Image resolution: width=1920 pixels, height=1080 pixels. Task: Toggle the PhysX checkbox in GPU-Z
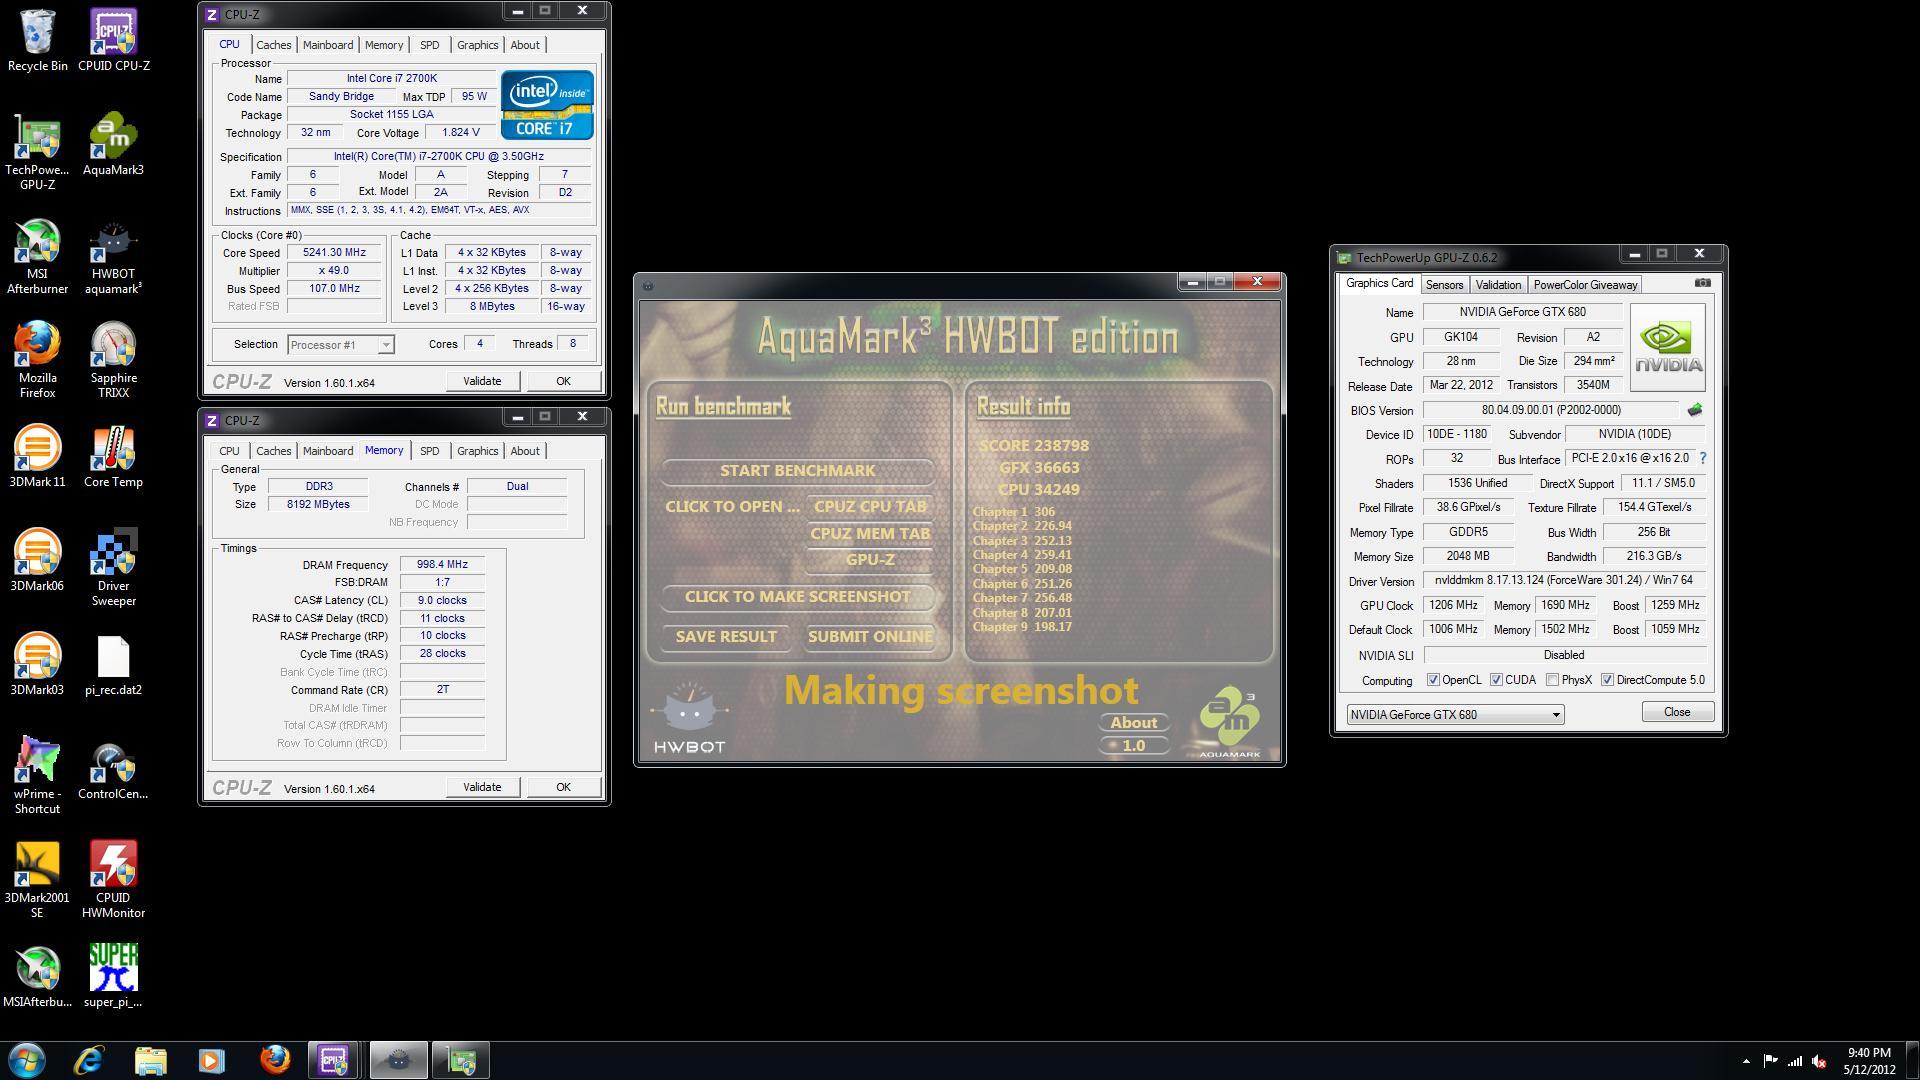pos(1552,680)
